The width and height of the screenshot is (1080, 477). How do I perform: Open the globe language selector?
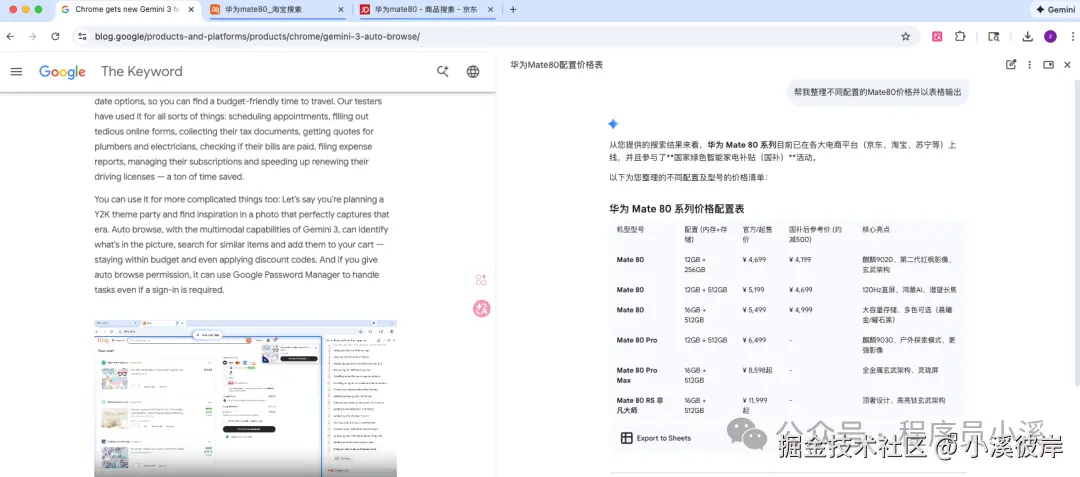coord(473,71)
